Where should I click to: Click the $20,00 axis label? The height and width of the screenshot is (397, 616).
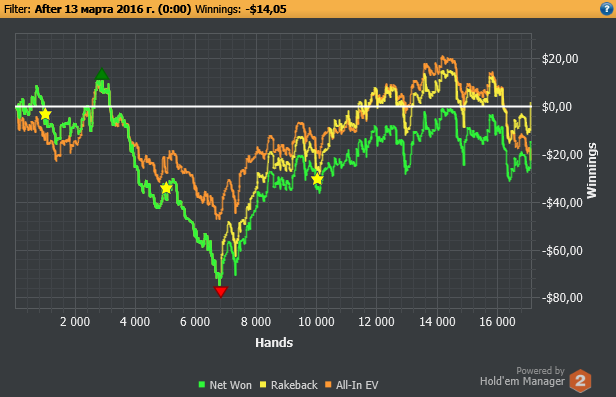[x=560, y=59]
